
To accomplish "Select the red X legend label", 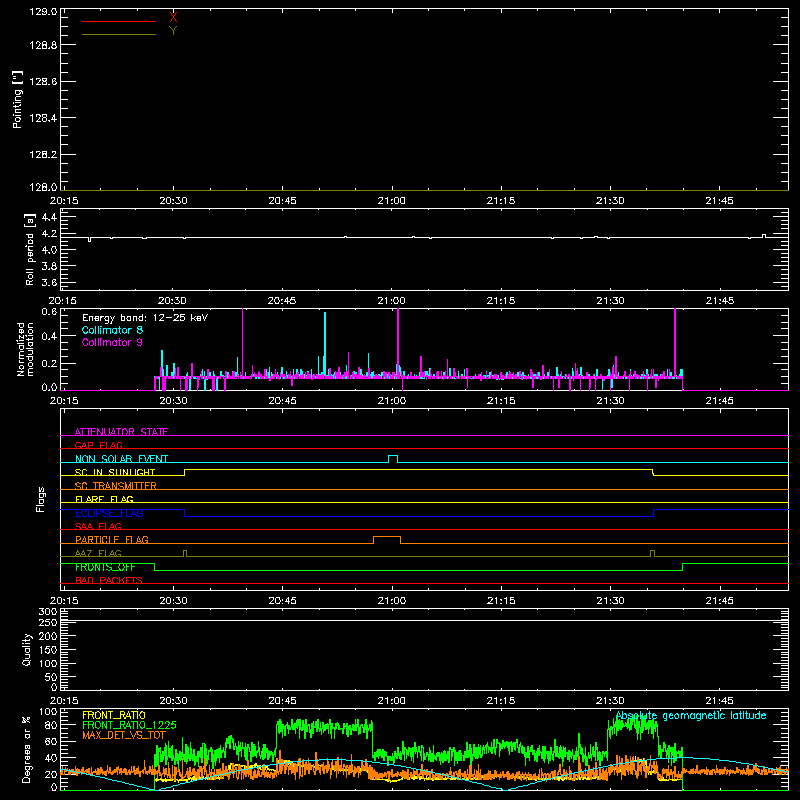I will [x=173, y=17].
